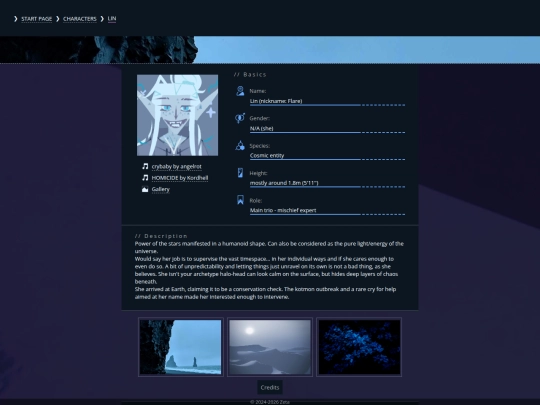Open the blue flowers thumbnail
This screenshot has width=540, height=405.
coord(359,347)
